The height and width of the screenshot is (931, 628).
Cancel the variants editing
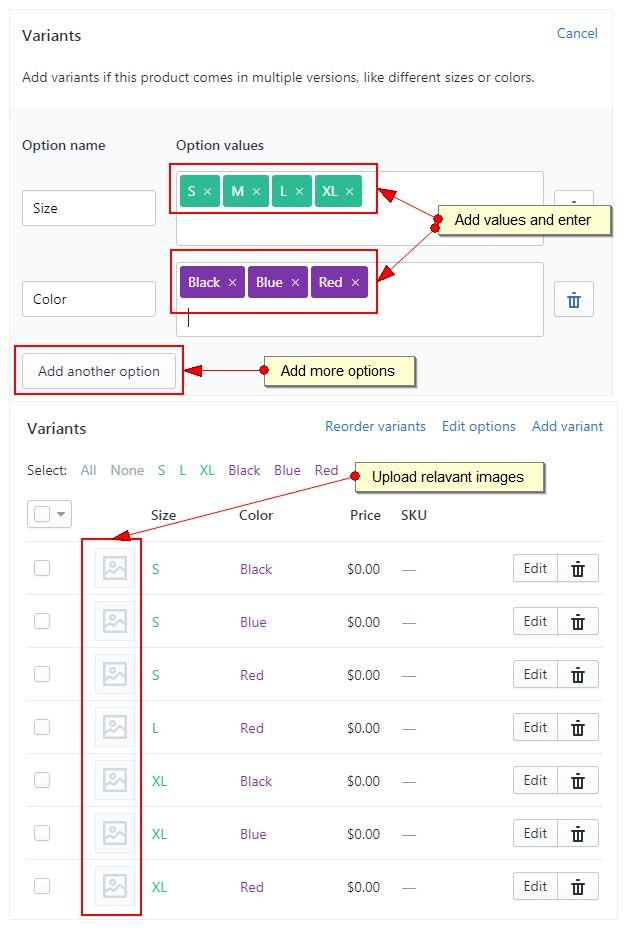[x=577, y=34]
